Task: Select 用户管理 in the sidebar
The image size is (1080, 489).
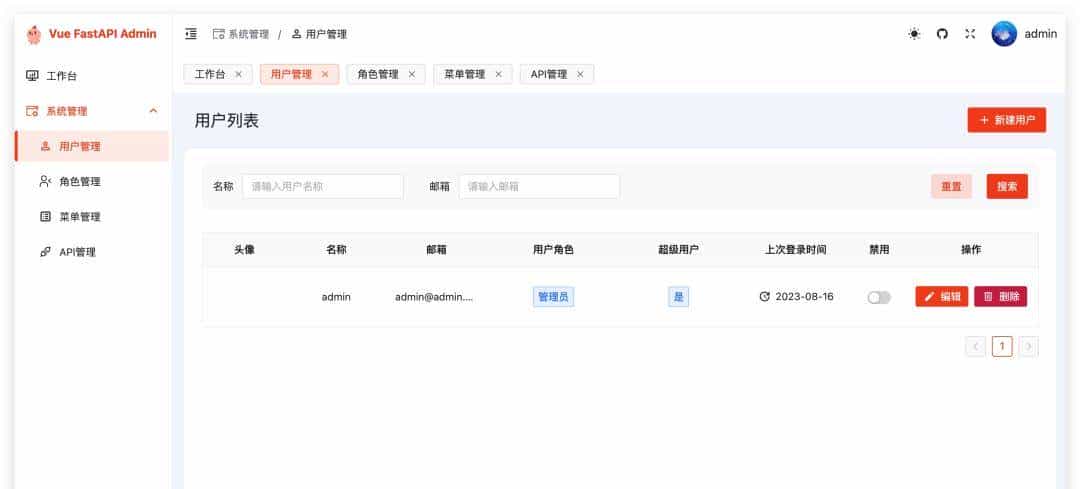Action: (92, 146)
